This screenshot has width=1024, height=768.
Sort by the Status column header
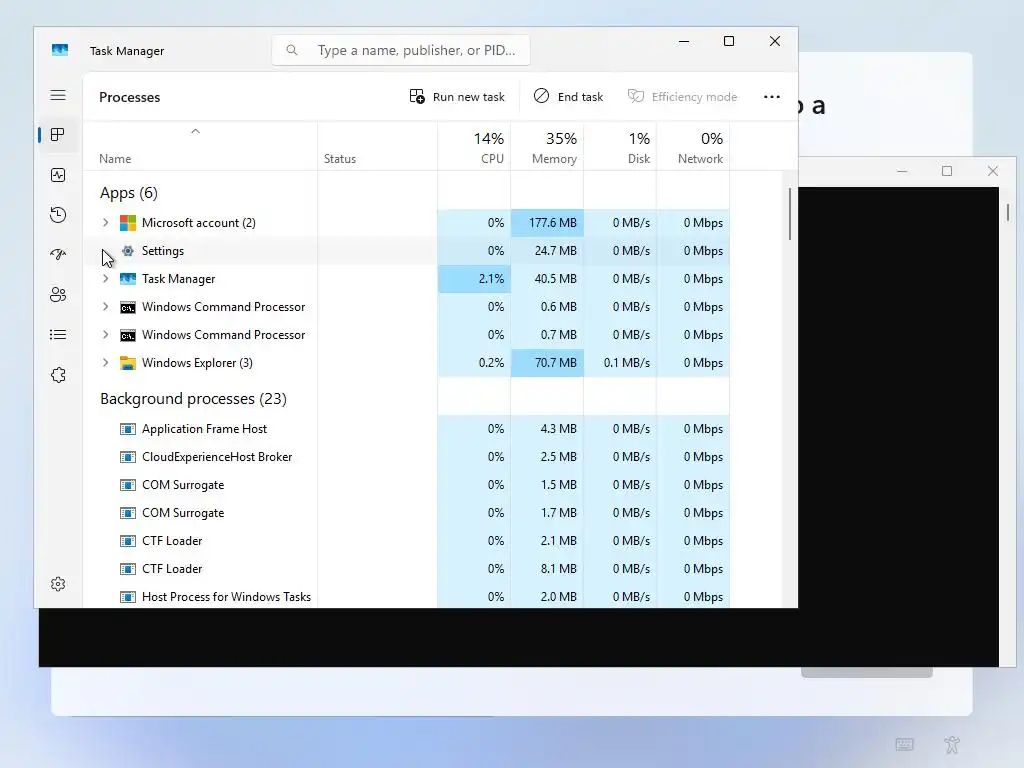click(377, 148)
